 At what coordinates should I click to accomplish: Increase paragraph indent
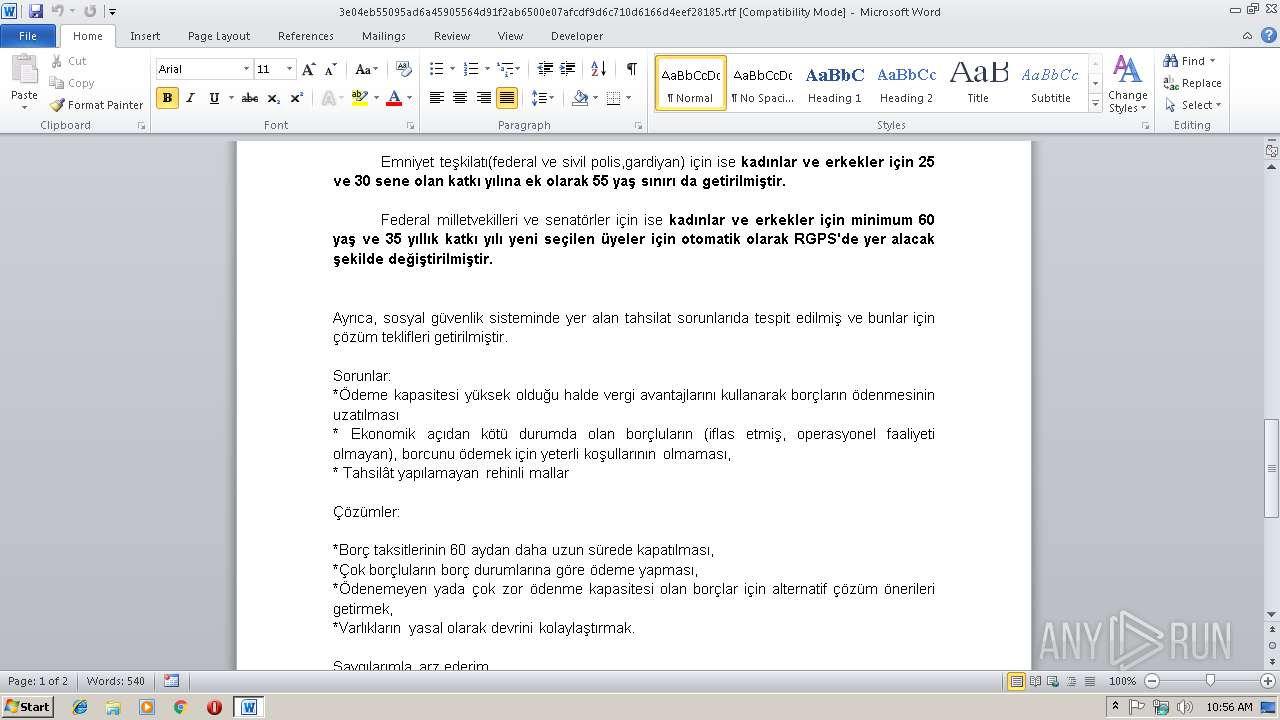(567, 69)
